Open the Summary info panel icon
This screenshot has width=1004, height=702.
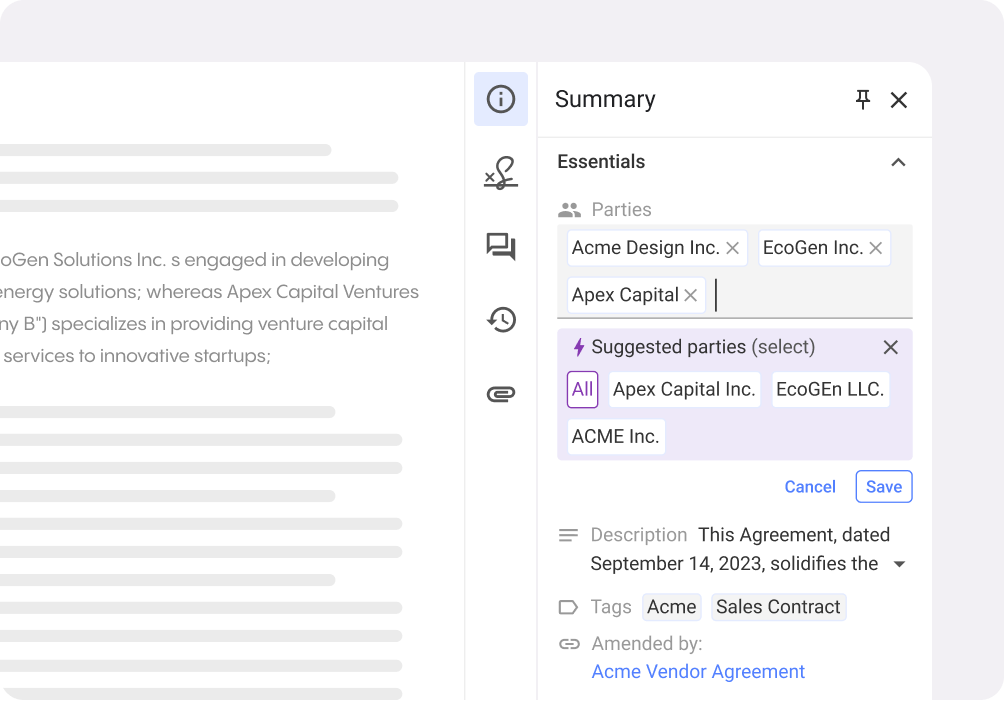tap(501, 99)
